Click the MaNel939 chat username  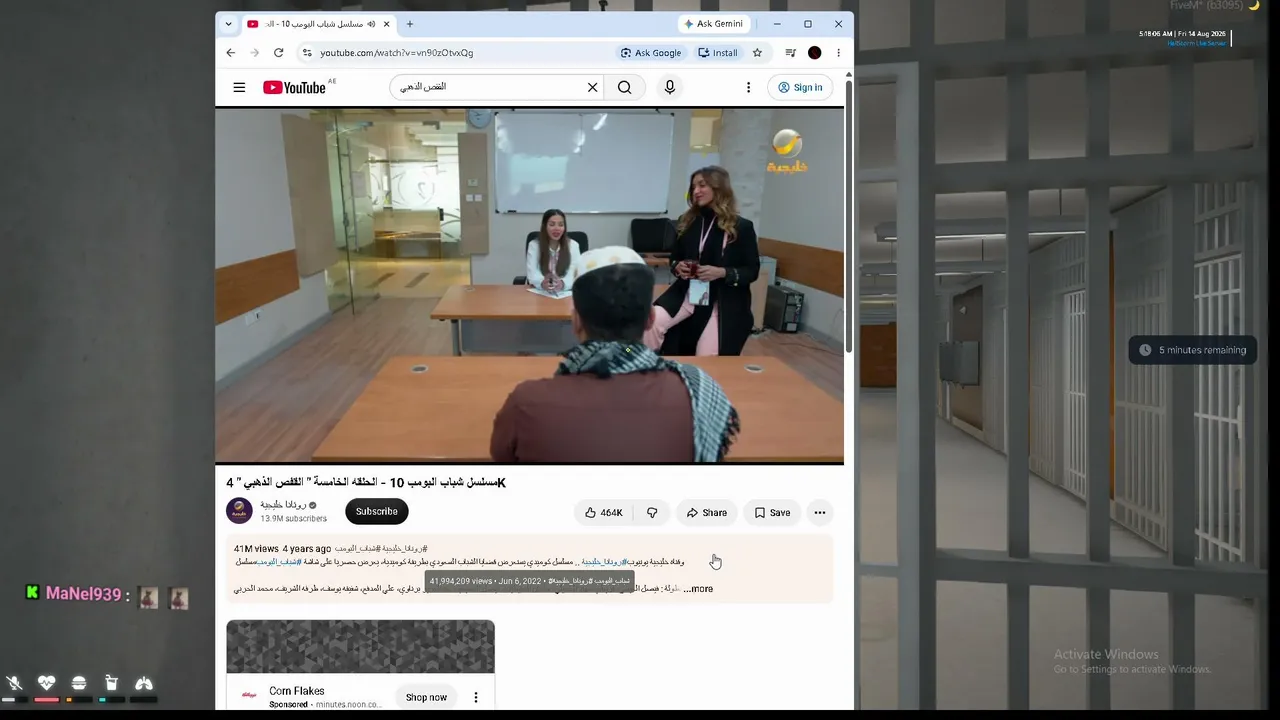(x=83, y=594)
